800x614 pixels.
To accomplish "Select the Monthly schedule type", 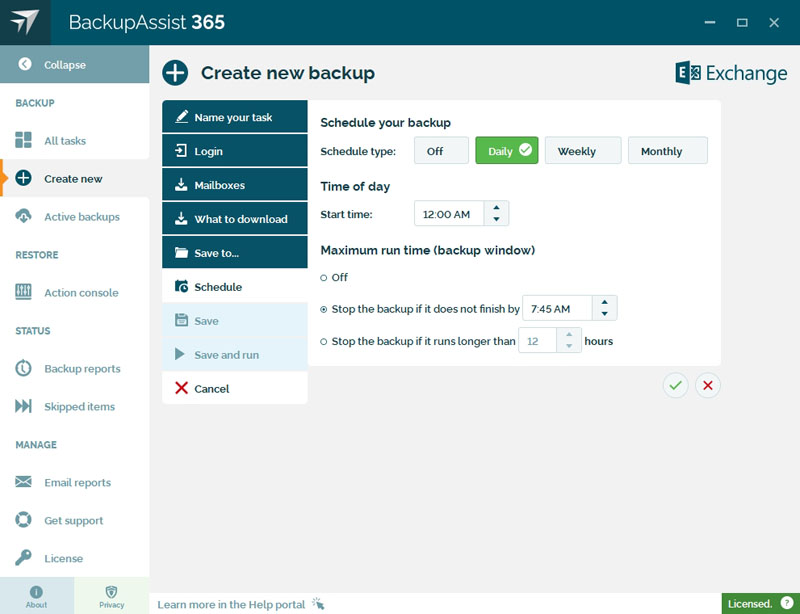I will [667, 151].
